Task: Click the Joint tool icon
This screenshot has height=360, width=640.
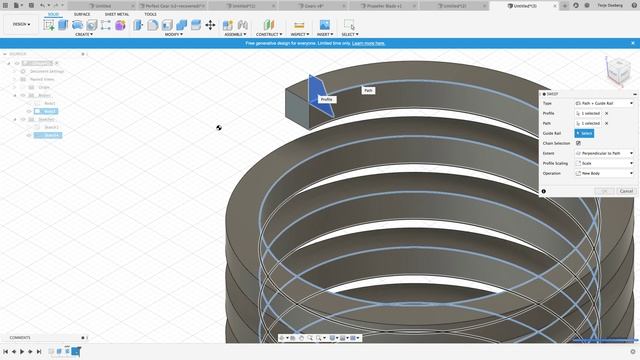Action: point(243,25)
